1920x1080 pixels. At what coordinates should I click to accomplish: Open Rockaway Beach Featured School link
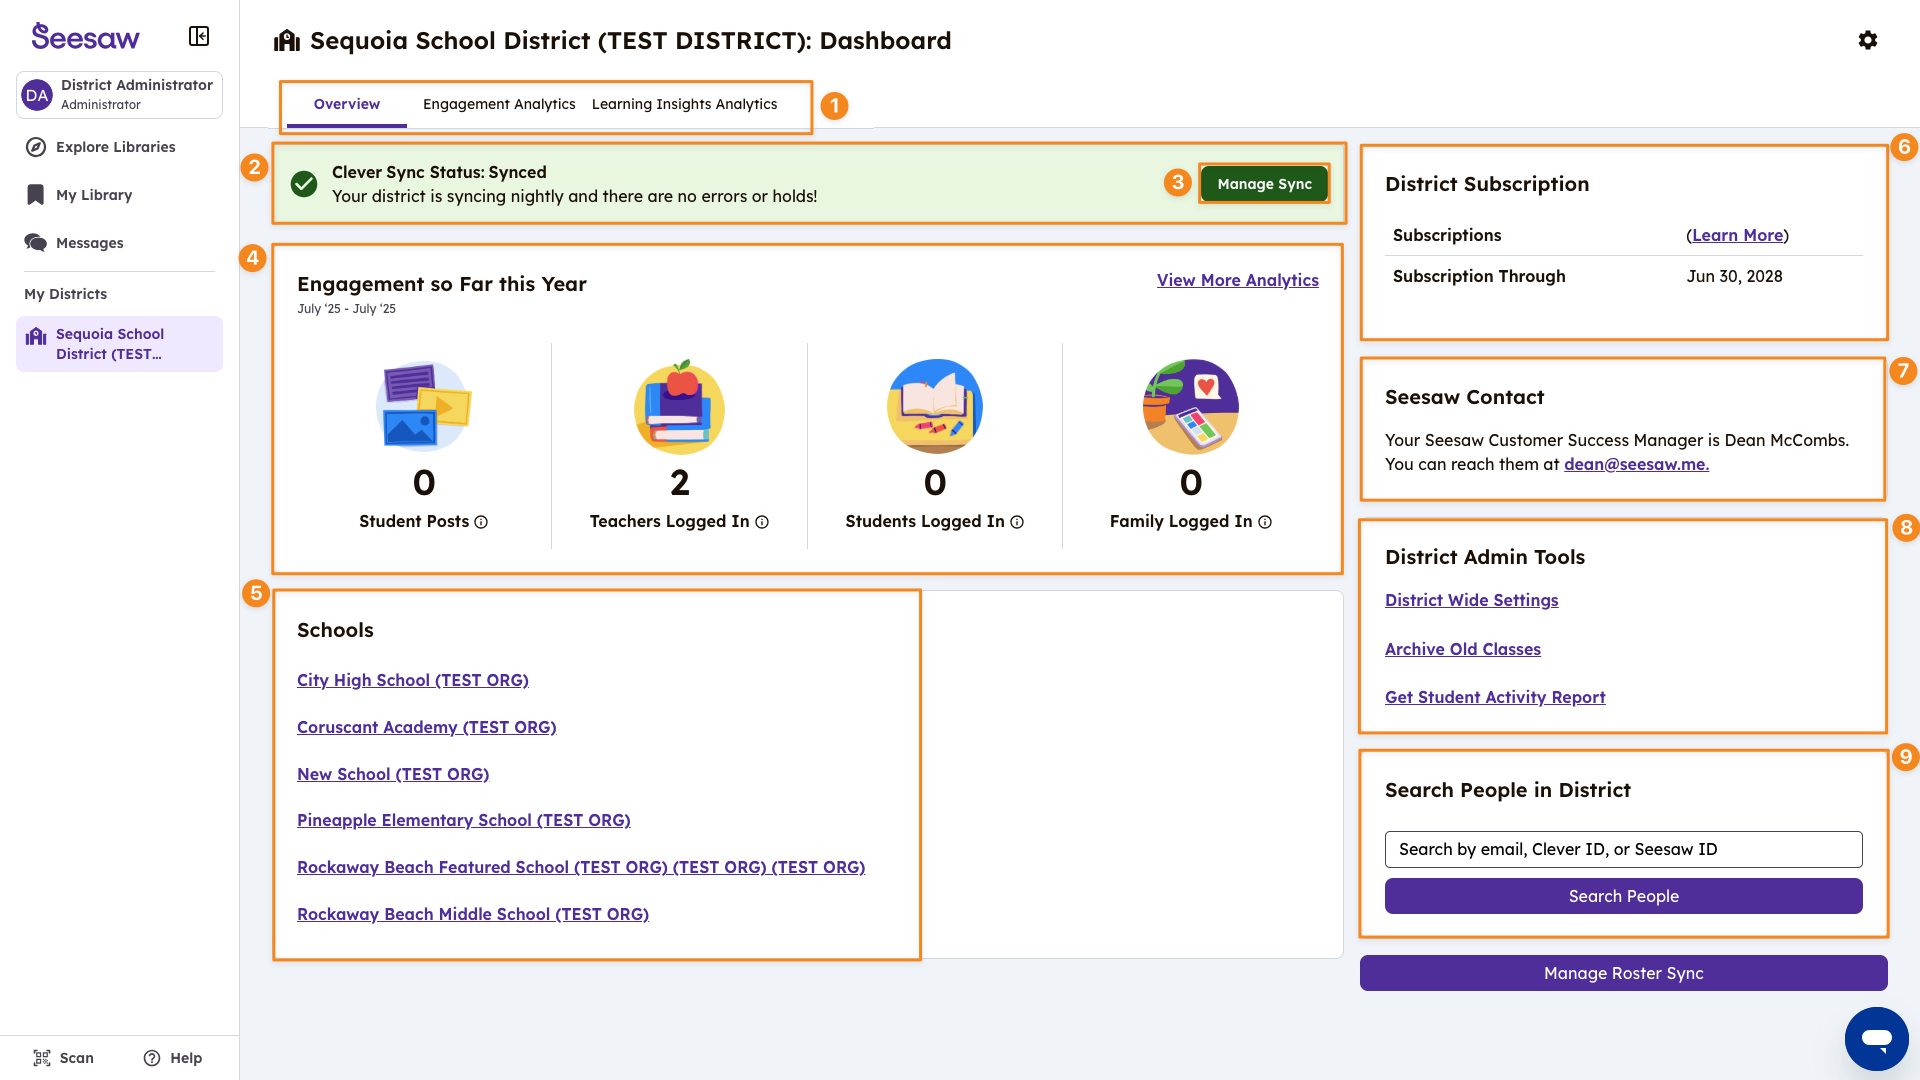click(x=581, y=867)
